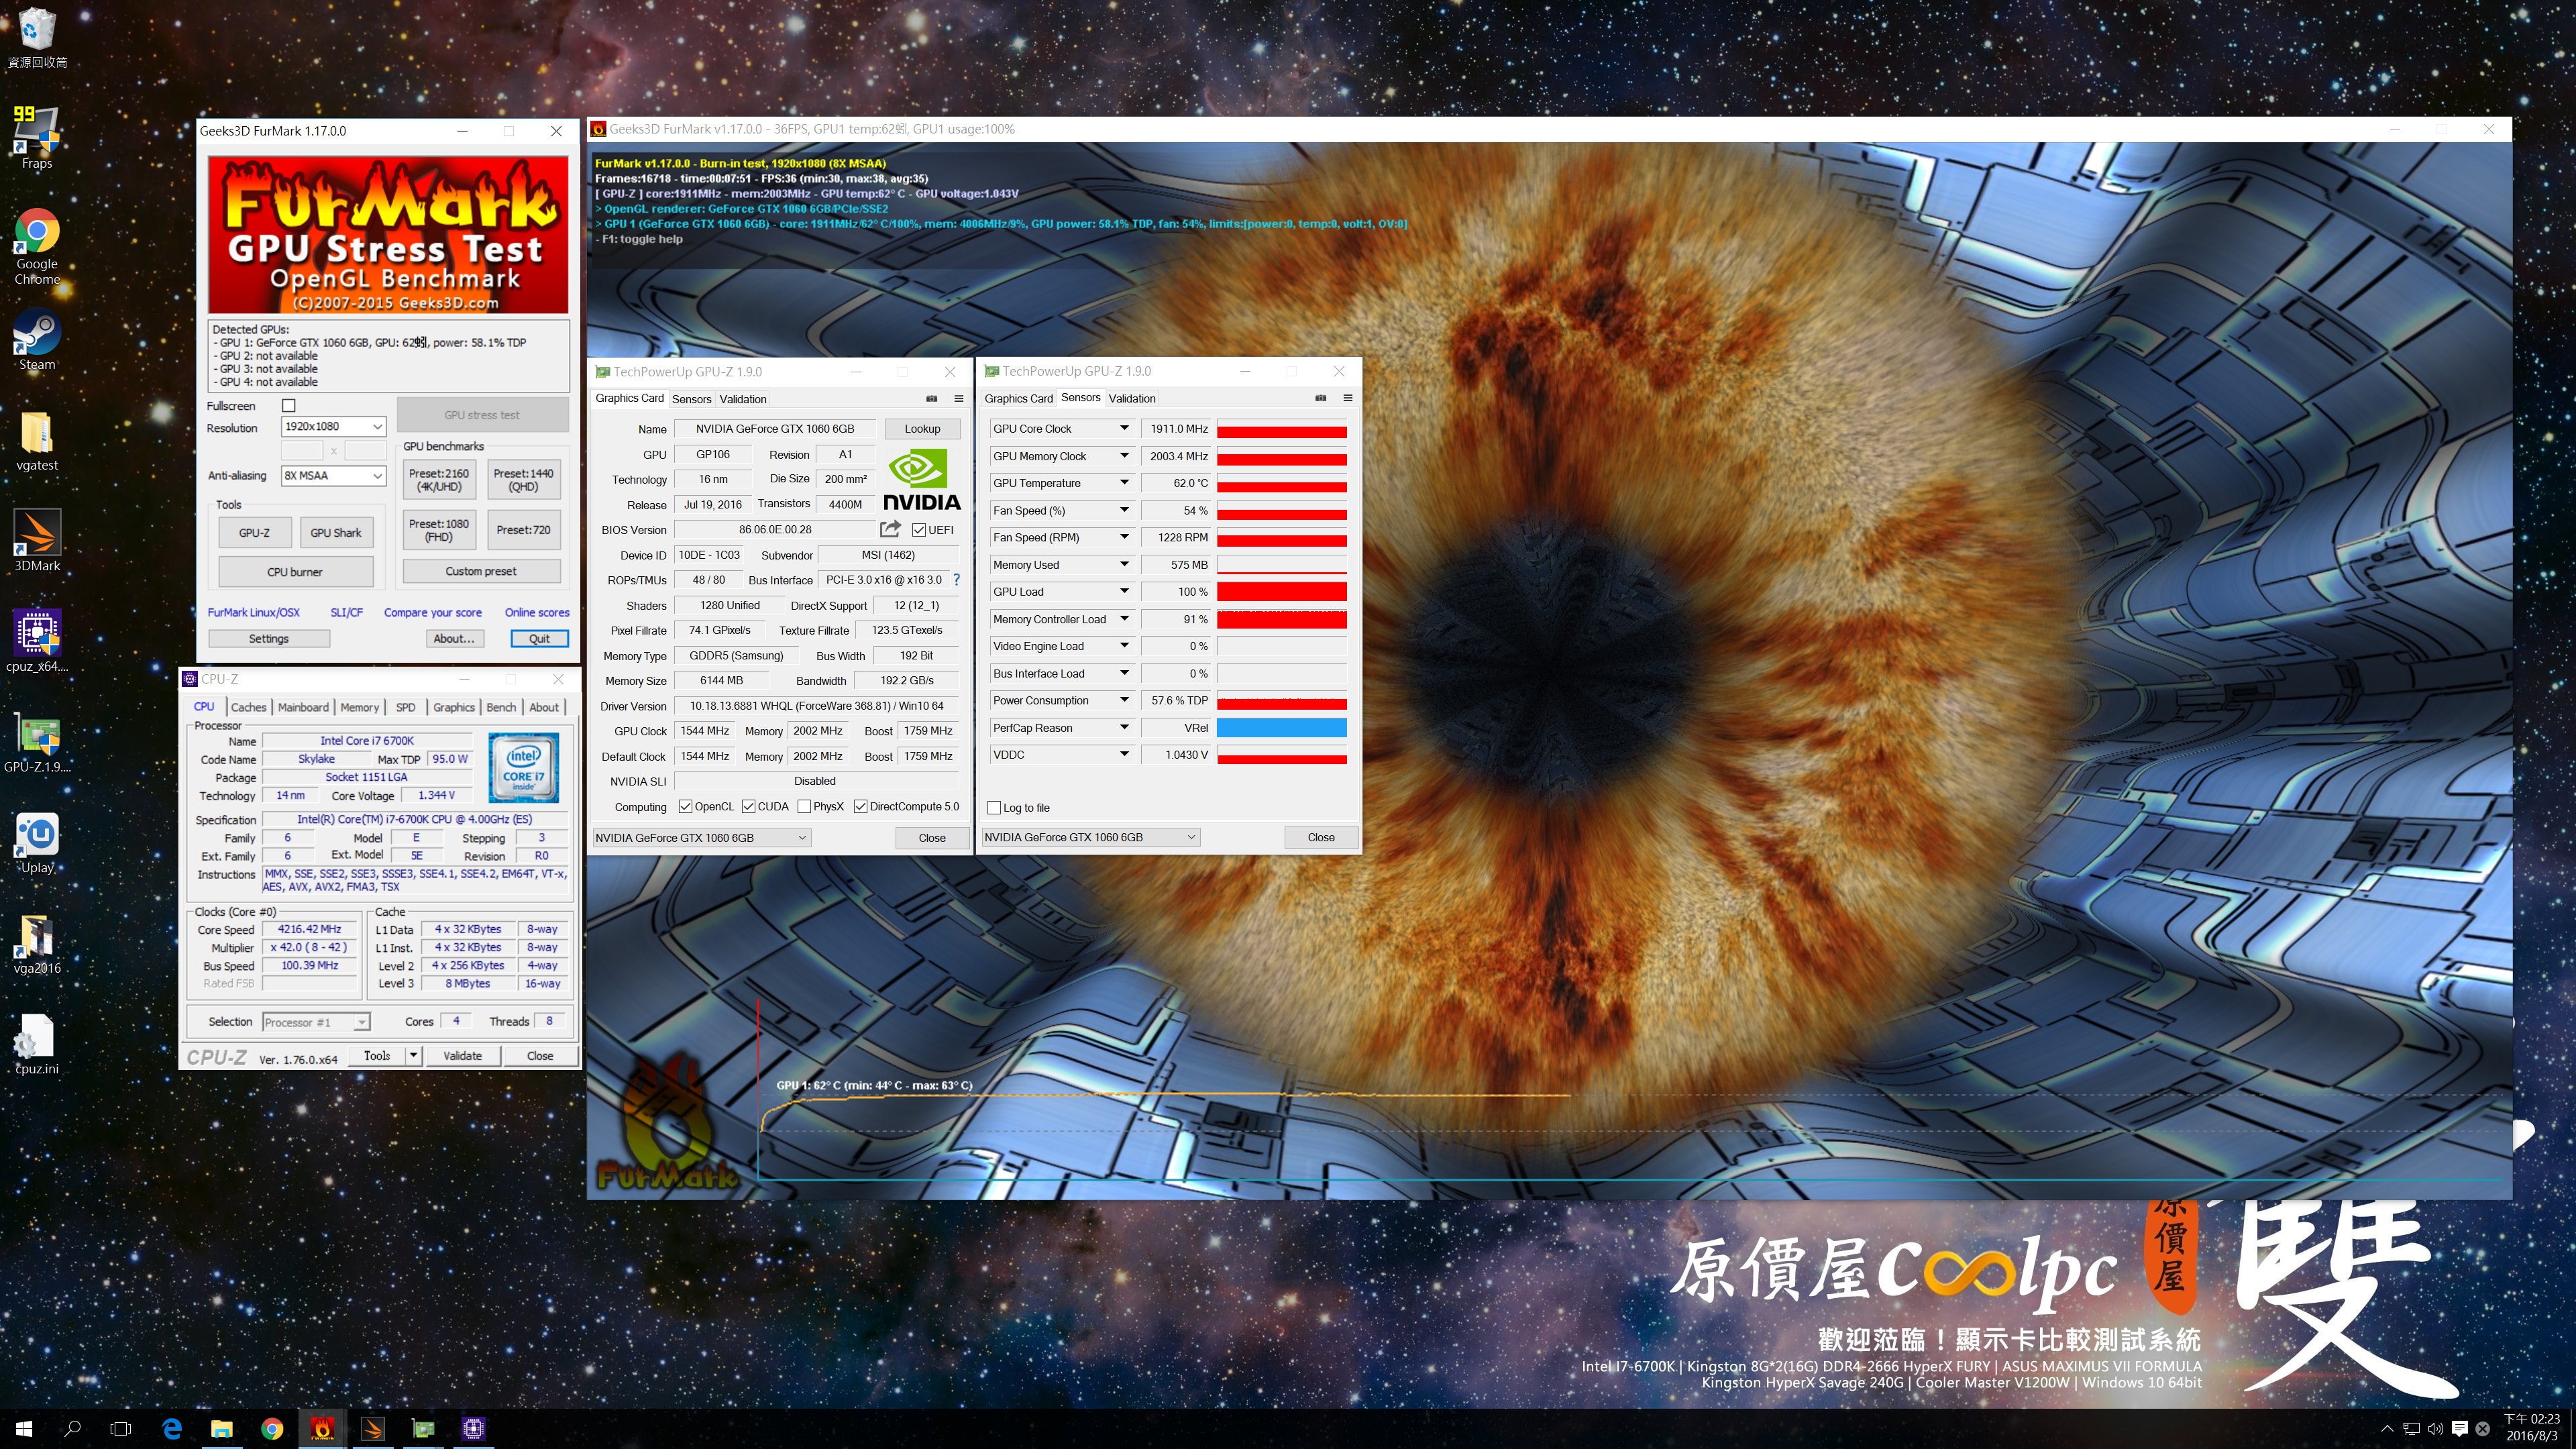Expand the GPU Temperature sensor dropdown
The image size is (2576, 1449).
(x=1124, y=483)
